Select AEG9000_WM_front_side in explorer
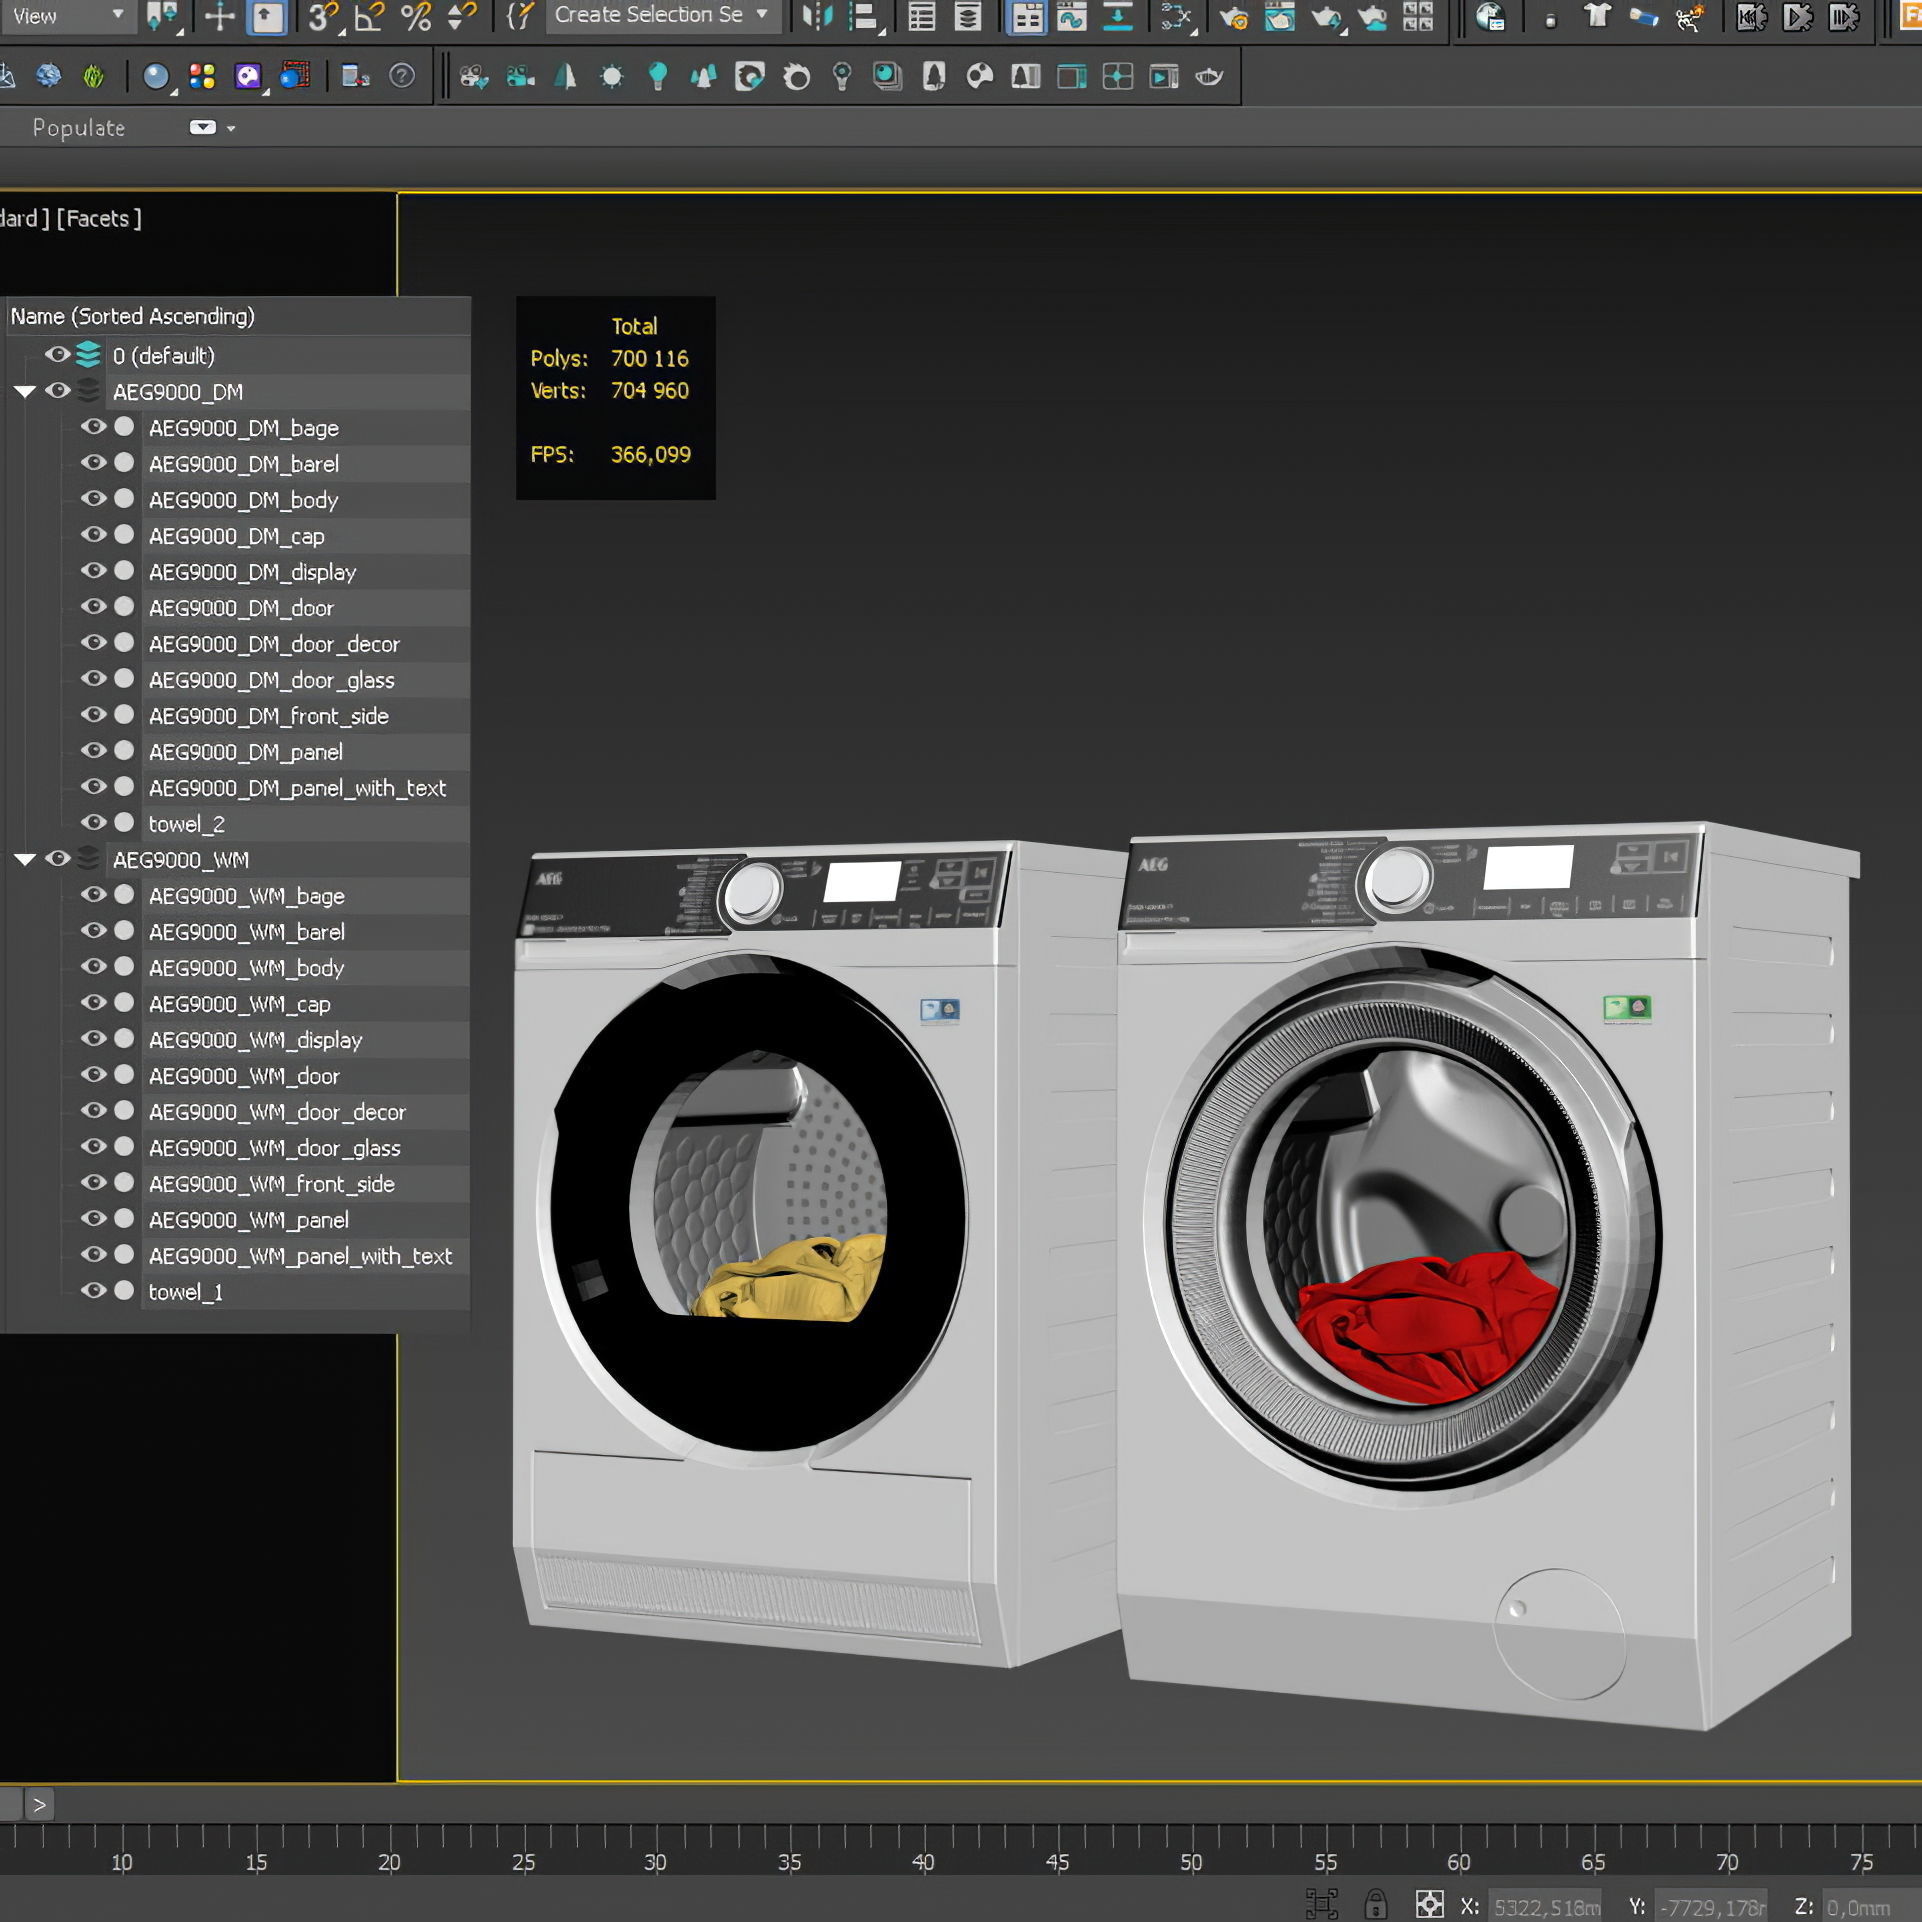 pos(271,1184)
